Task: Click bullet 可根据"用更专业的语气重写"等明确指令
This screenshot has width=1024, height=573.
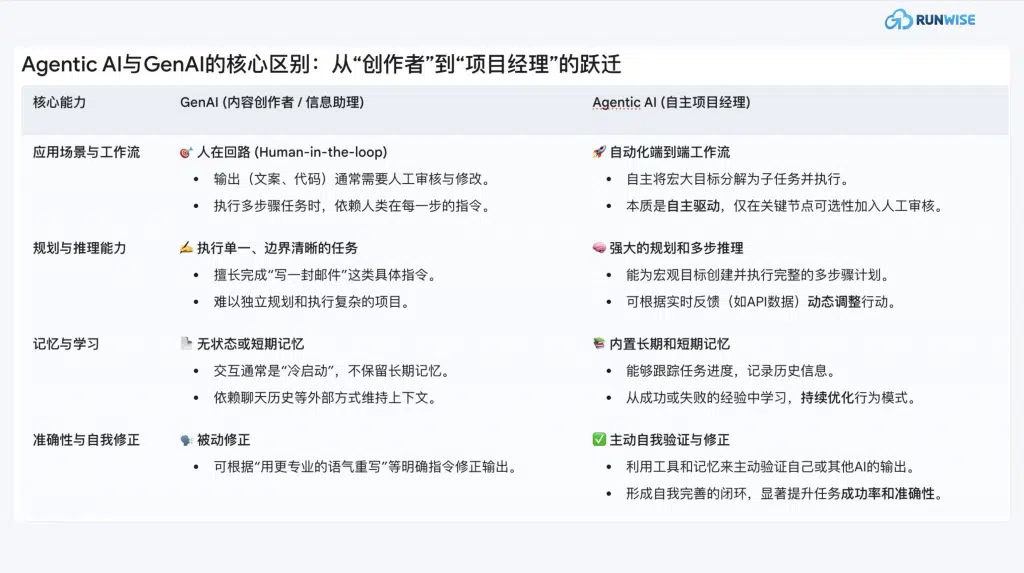Action: point(368,467)
